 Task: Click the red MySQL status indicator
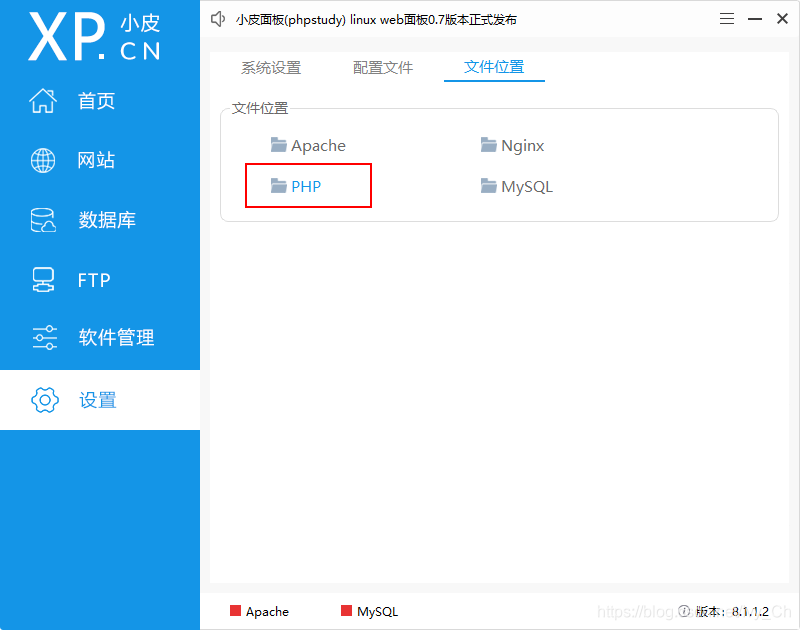(346, 611)
